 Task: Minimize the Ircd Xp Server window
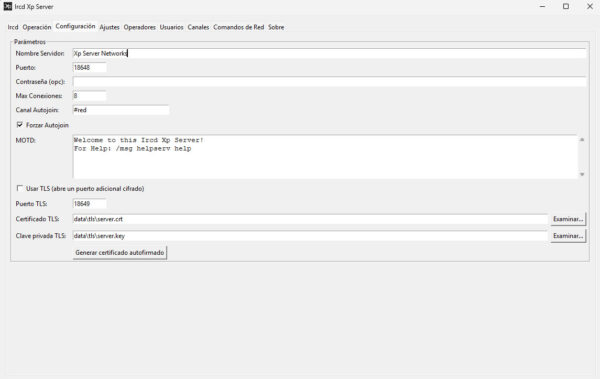tap(542, 7)
